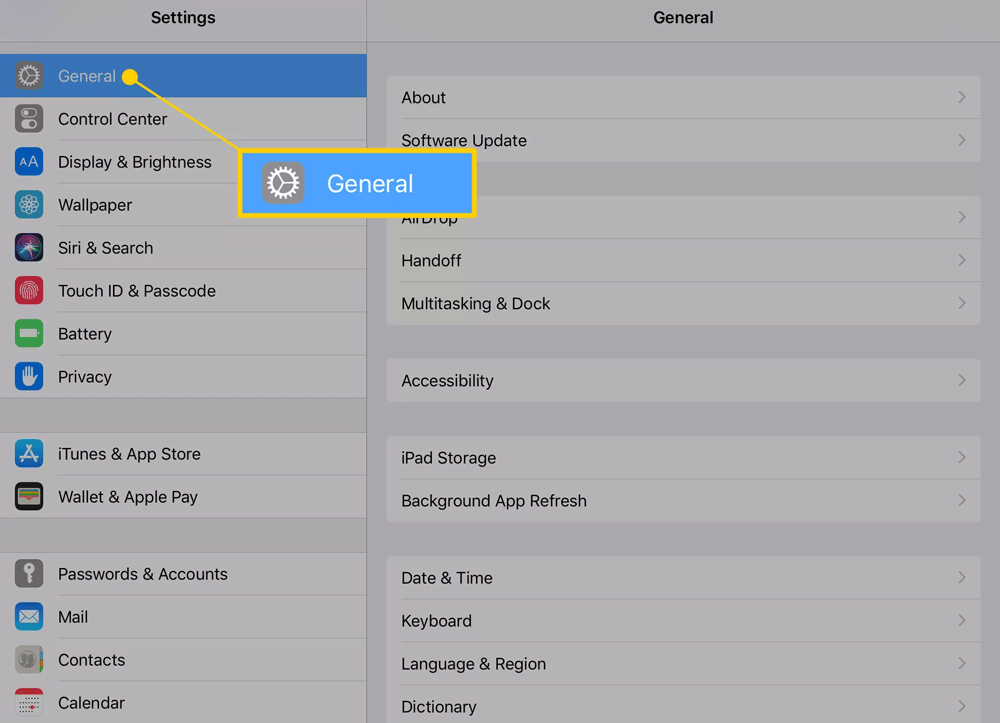Tap Background App Refresh
Viewport: 1000px width, 723px height.
683,501
